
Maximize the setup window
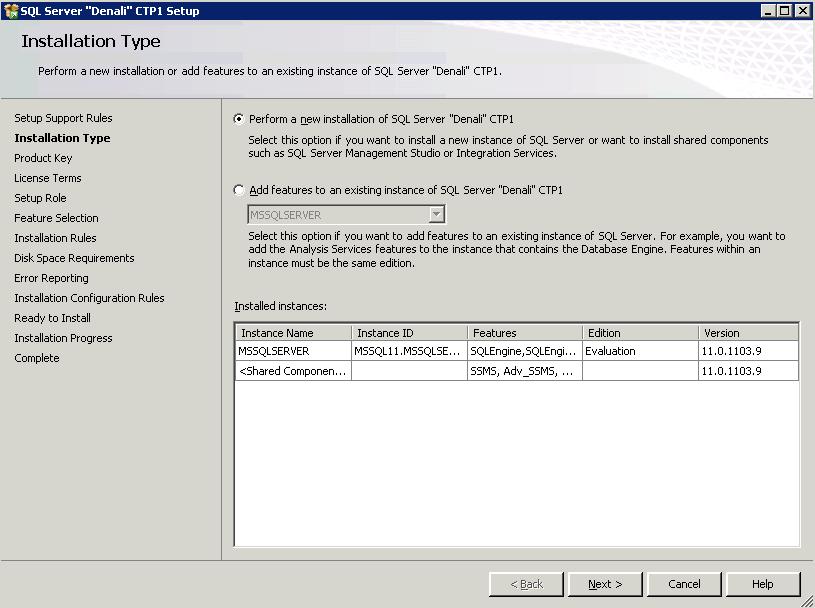(x=785, y=11)
